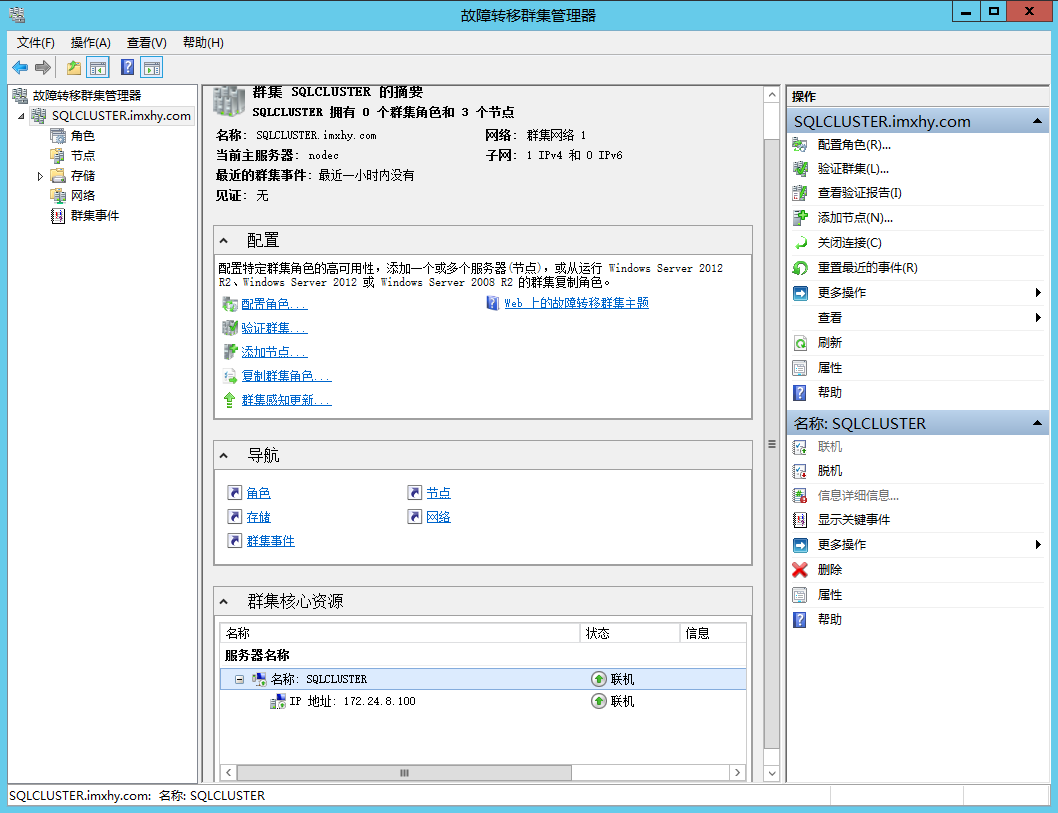The image size is (1058, 813).
Task: Click 查看验证报告(I) action
Action: point(859,193)
